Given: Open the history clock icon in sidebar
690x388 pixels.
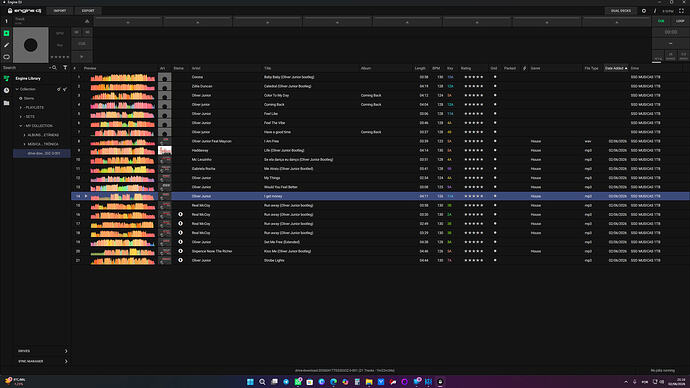Looking at the screenshot, I should (x=6, y=90).
